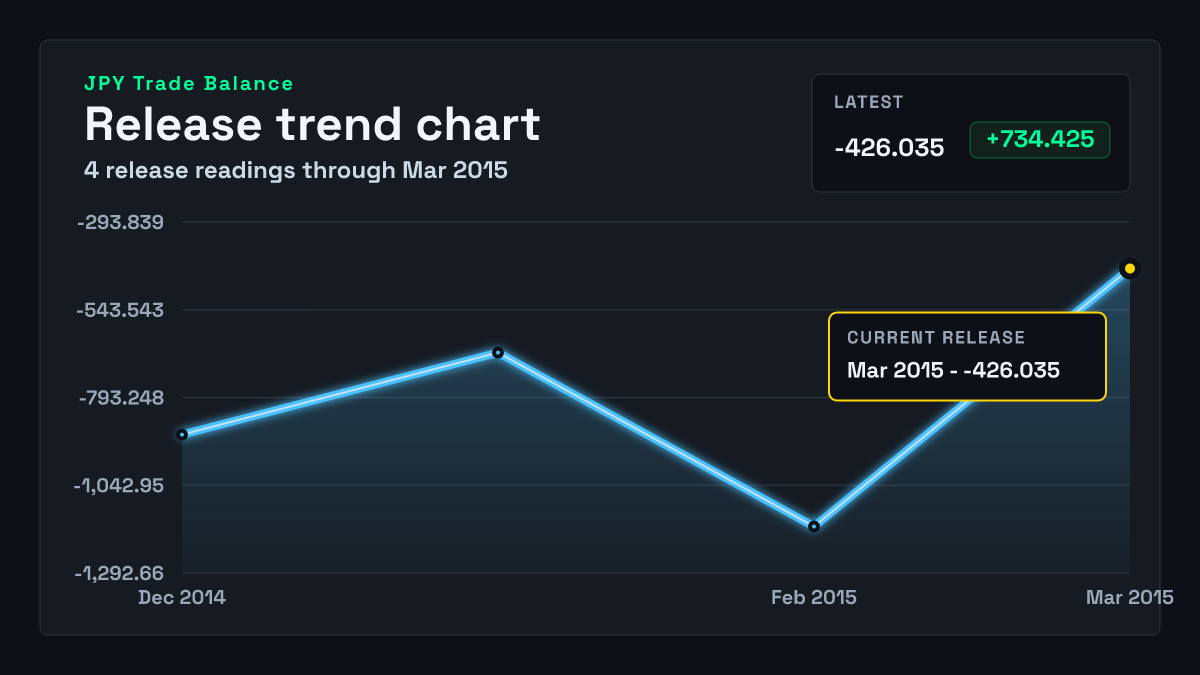Click the Mar 2015 - -426.035 tooltip text
This screenshot has width=1200, height=675.
(x=953, y=370)
